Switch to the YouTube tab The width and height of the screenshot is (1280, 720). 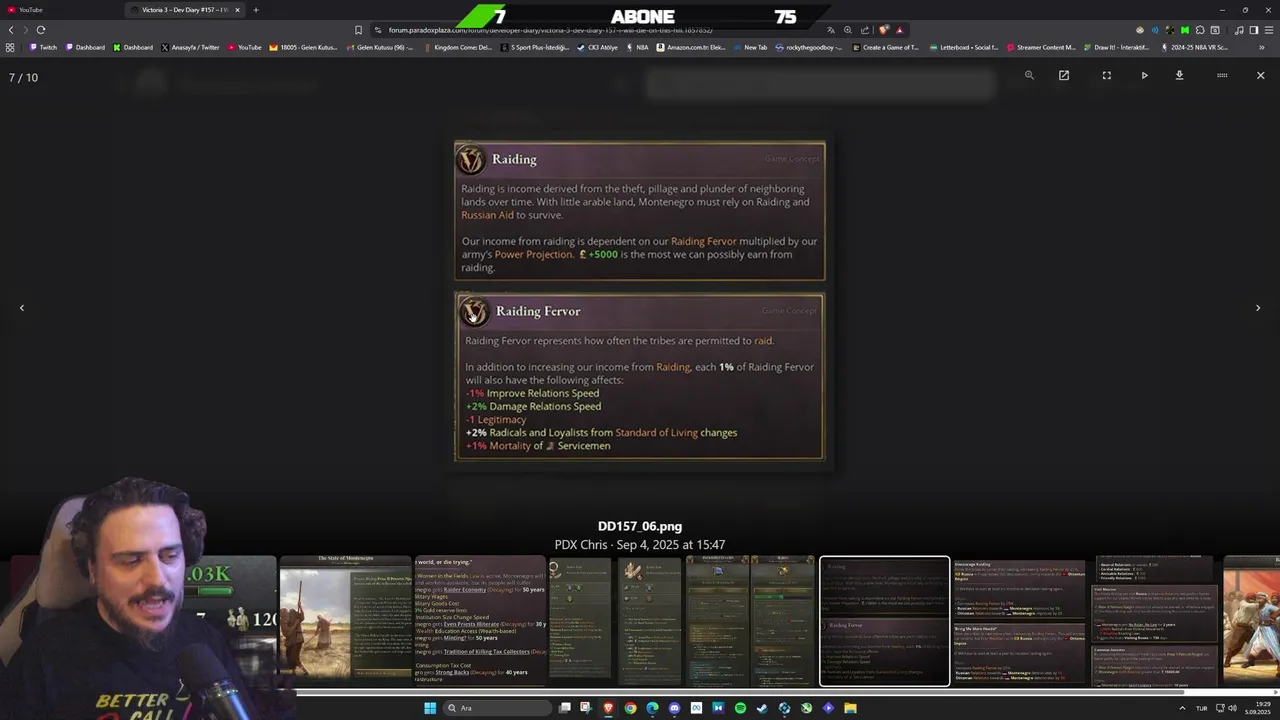tap(62, 10)
